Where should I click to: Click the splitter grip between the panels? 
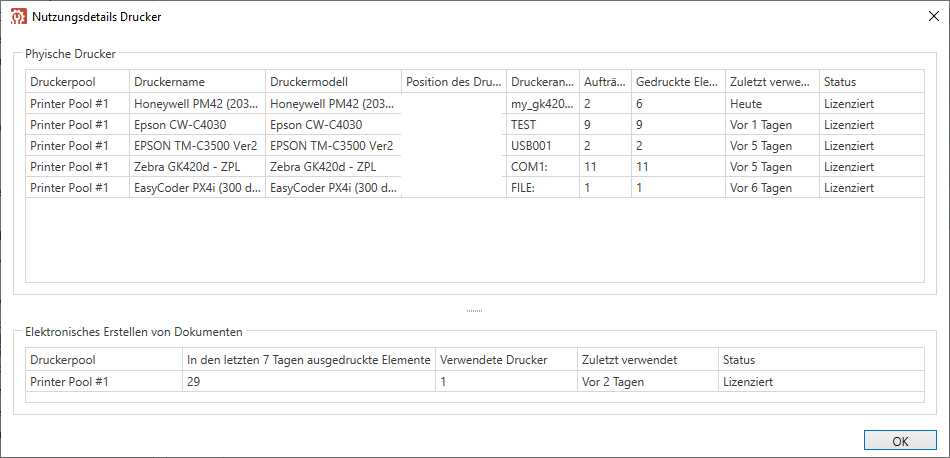pos(474,311)
